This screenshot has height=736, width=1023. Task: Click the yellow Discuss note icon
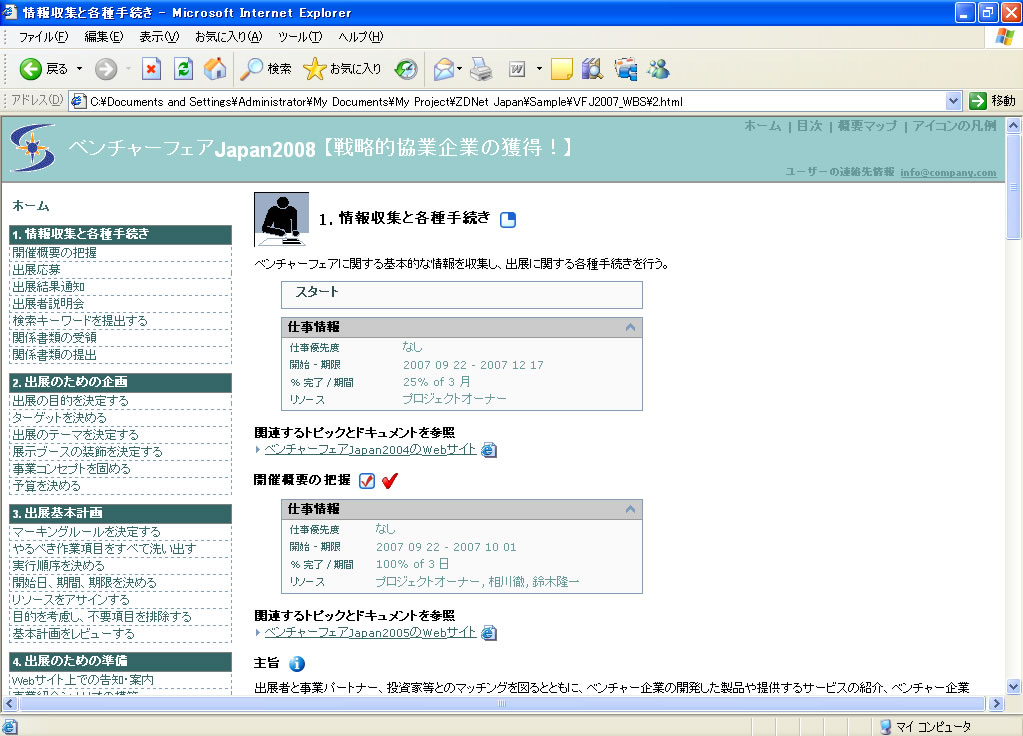[561, 69]
